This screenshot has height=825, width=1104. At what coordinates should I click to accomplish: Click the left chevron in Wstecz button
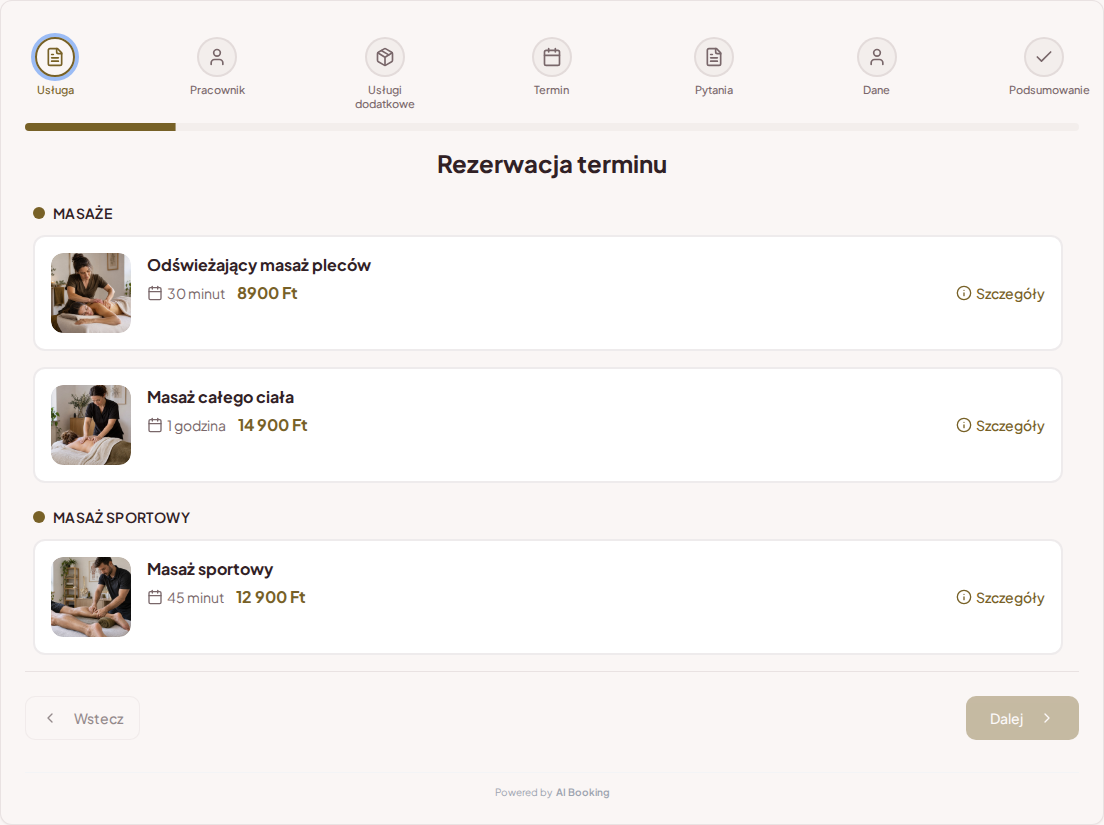(50, 718)
